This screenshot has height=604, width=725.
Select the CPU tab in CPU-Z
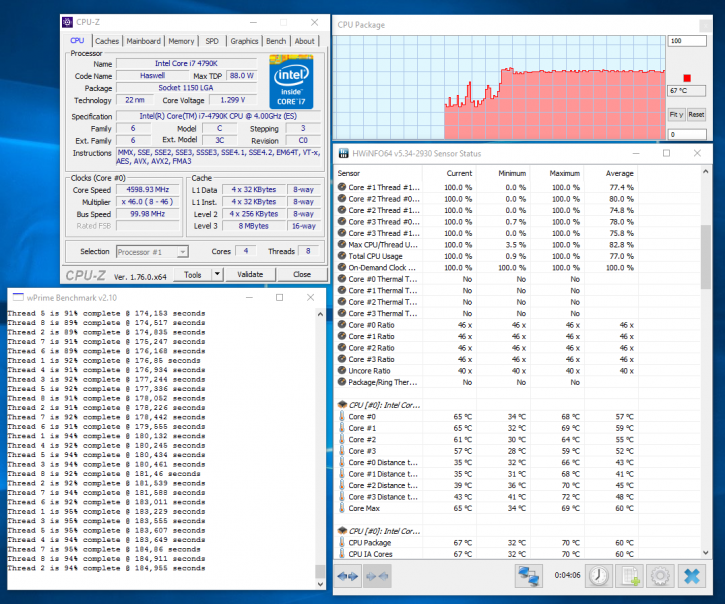(x=77, y=41)
